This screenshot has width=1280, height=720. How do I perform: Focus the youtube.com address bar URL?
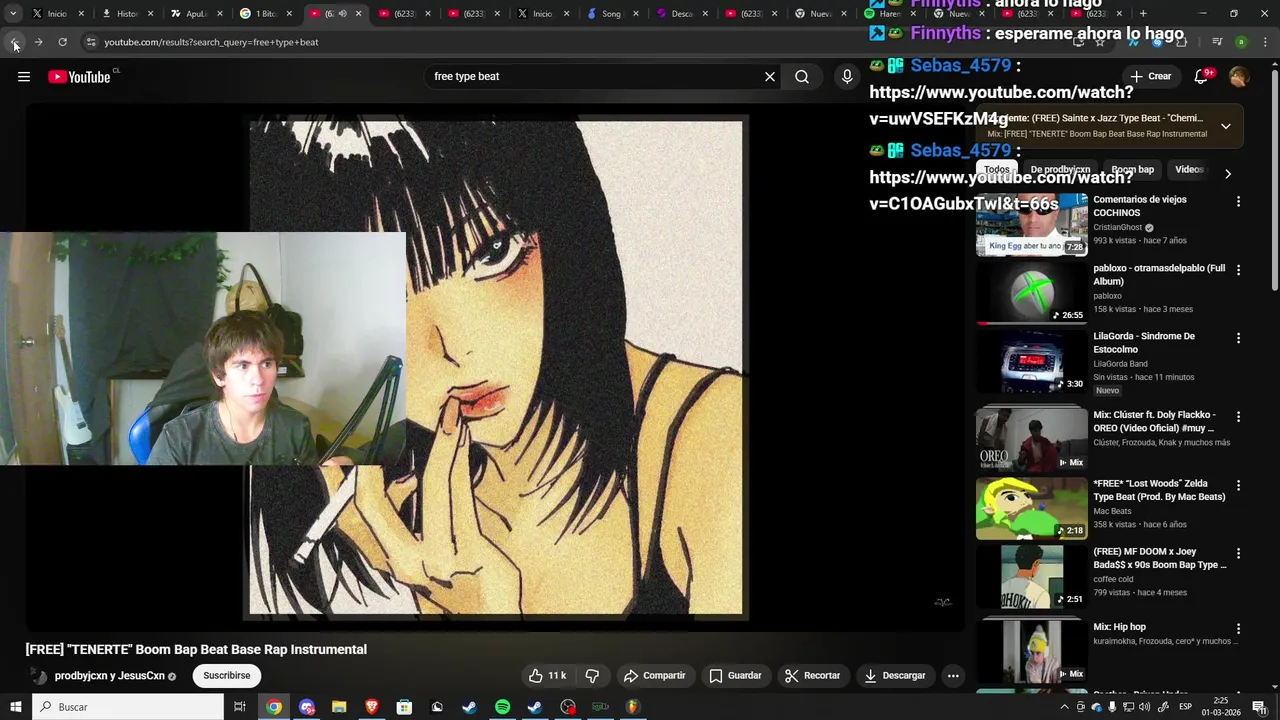click(x=211, y=42)
